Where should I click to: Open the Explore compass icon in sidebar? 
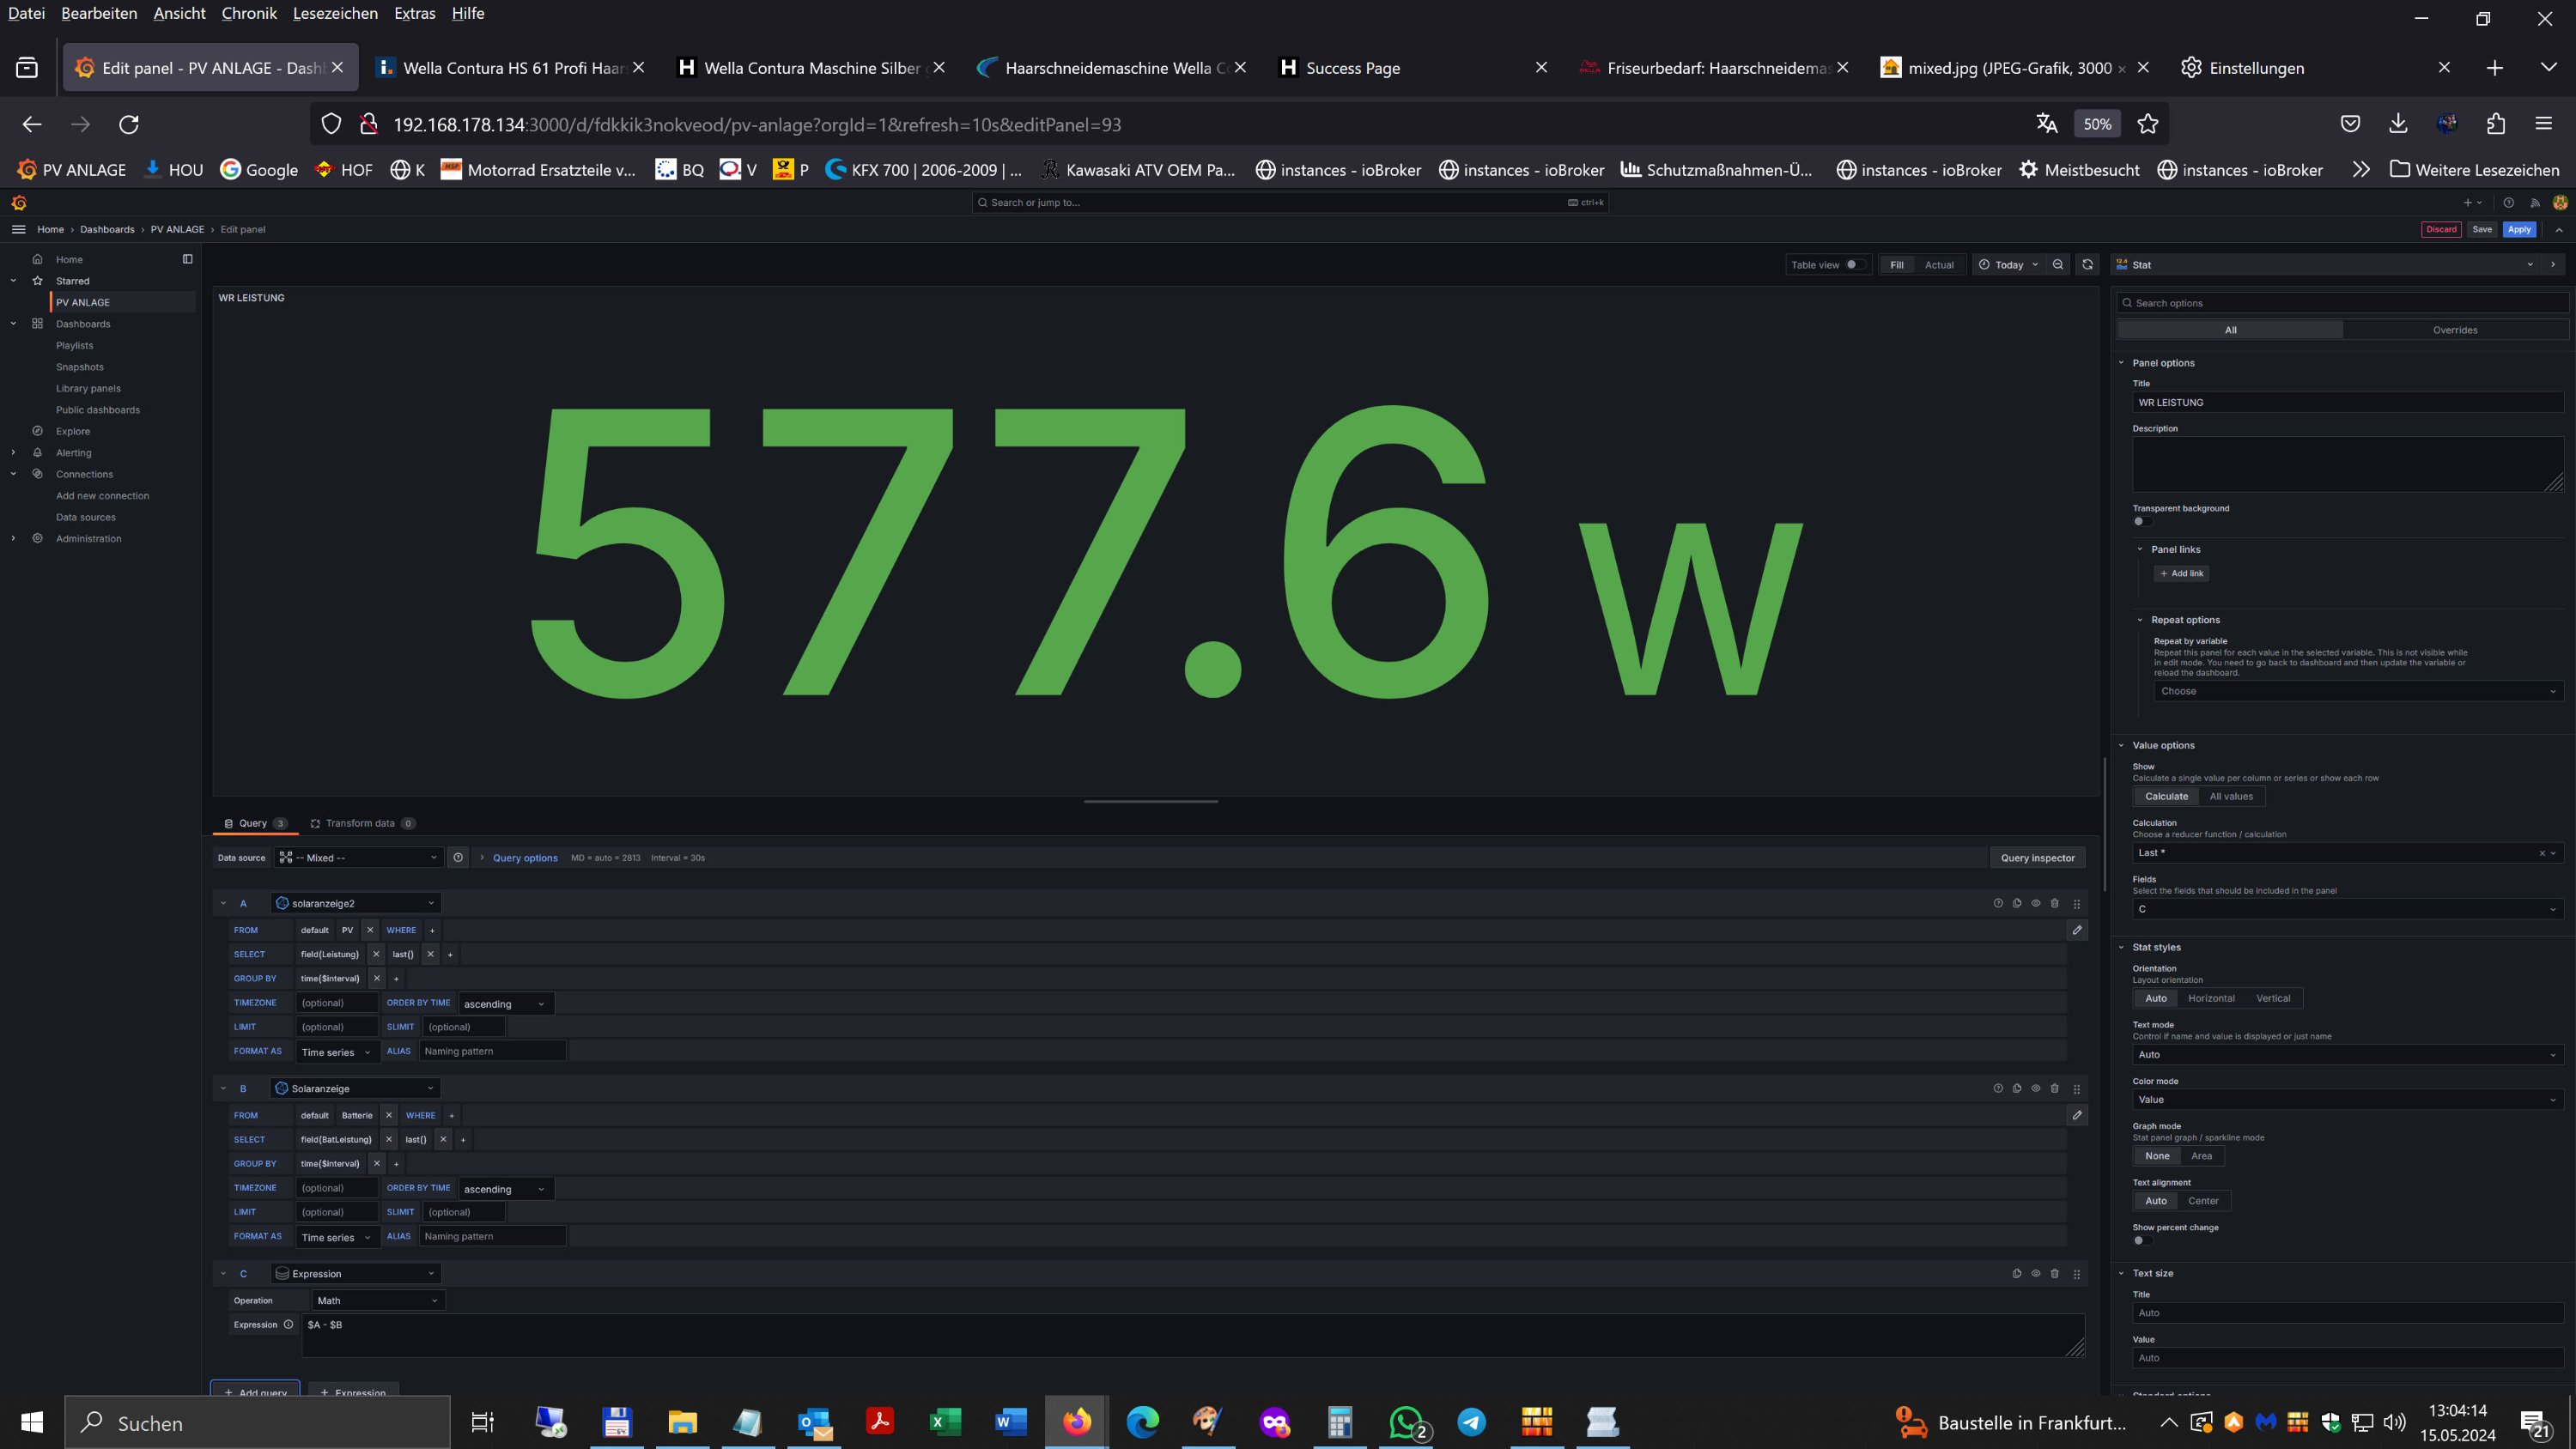click(38, 431)
